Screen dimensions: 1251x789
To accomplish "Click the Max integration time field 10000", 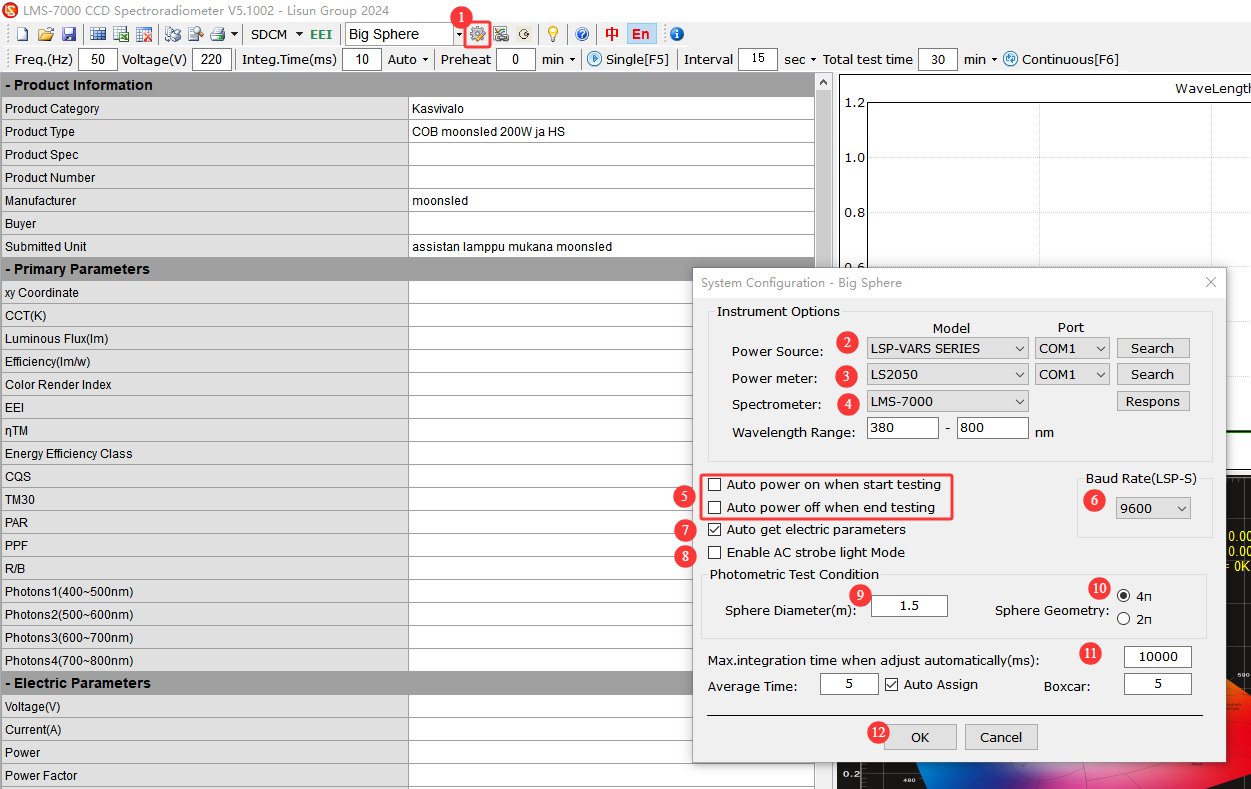I will point(1158,657).
